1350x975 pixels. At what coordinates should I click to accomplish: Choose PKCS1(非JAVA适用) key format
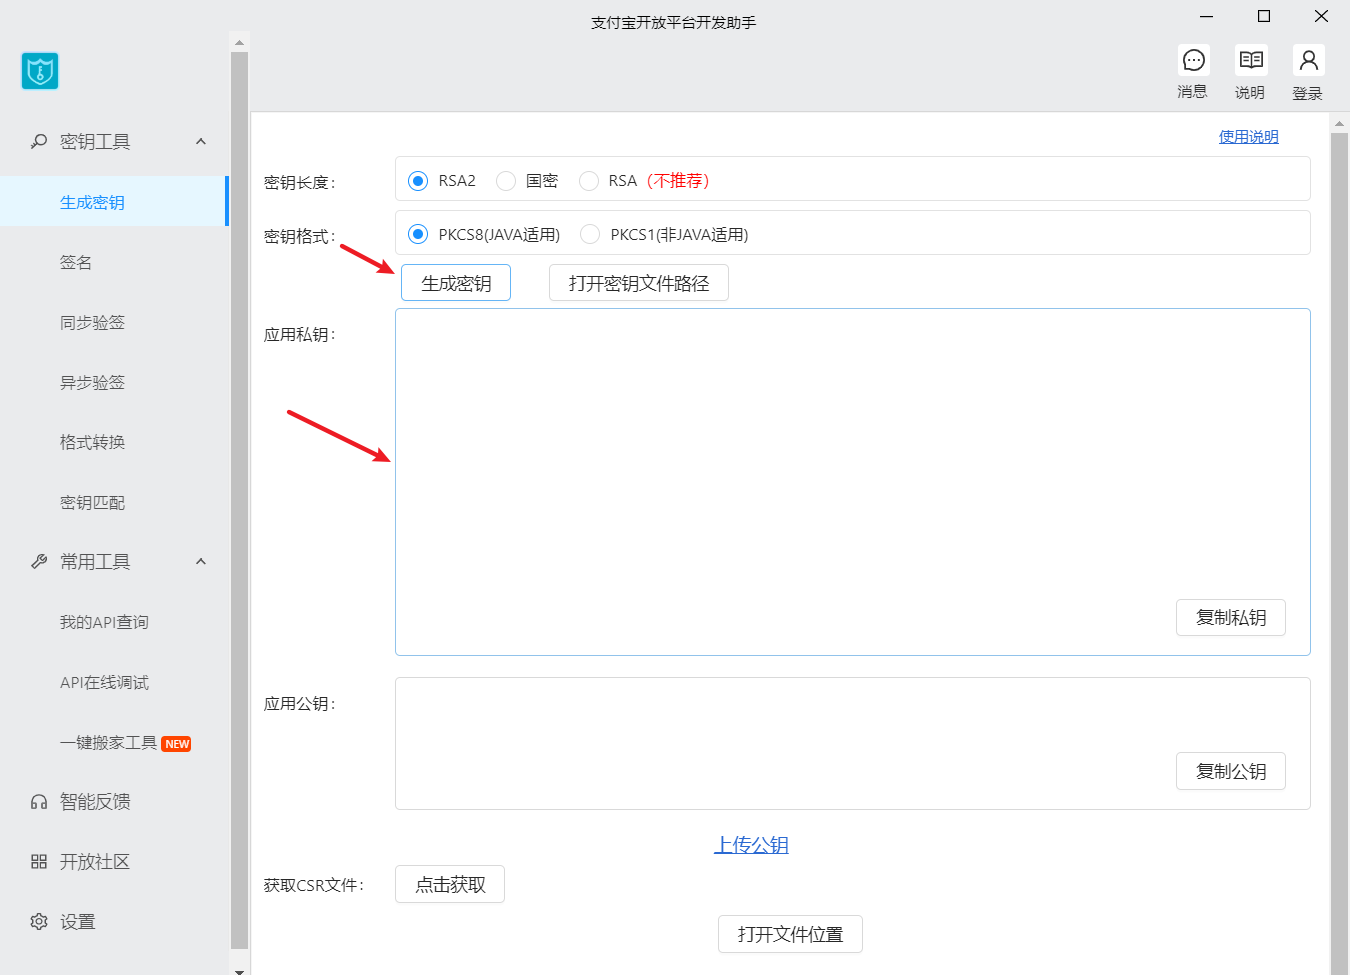click(590, 234)
